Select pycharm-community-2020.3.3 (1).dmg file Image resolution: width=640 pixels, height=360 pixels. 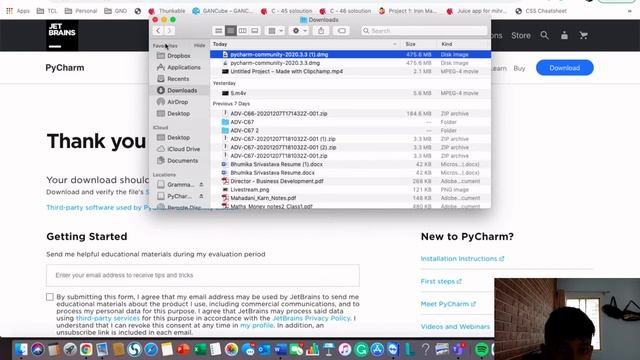coord(350,54)
